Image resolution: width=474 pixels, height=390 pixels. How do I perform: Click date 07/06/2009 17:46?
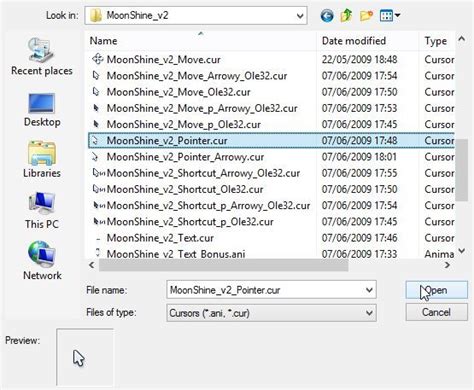tap(359, 238)
